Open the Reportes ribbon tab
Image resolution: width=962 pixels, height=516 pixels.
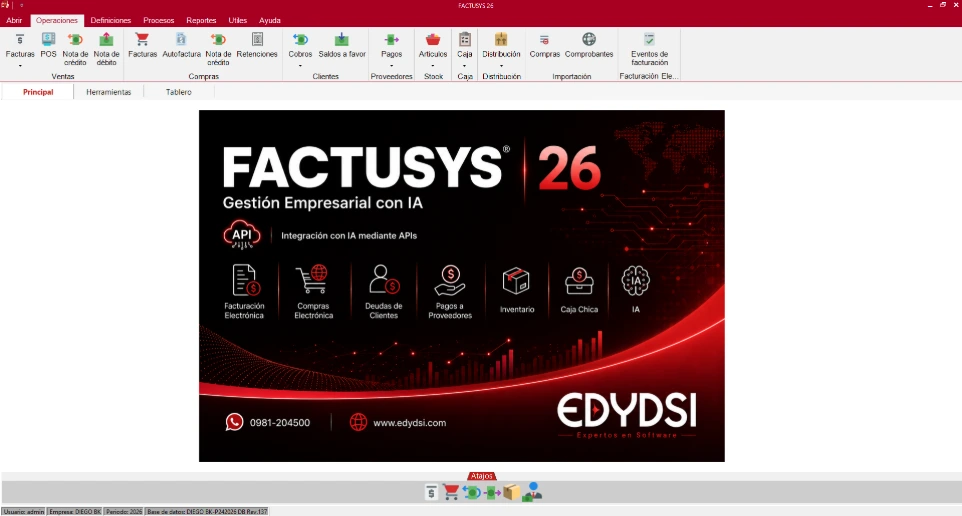(201, 20)
